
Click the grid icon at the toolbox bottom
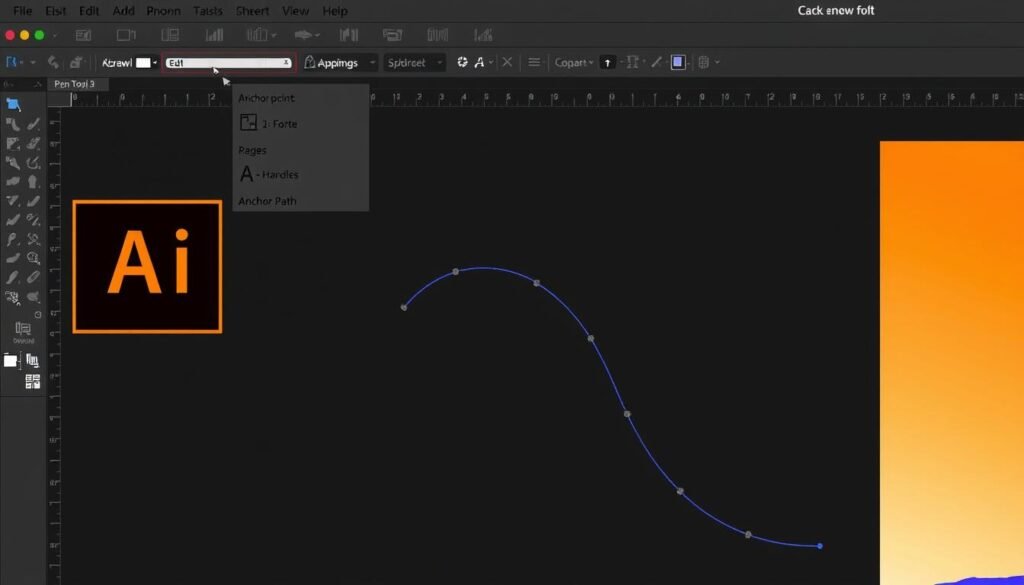point(32,382)
